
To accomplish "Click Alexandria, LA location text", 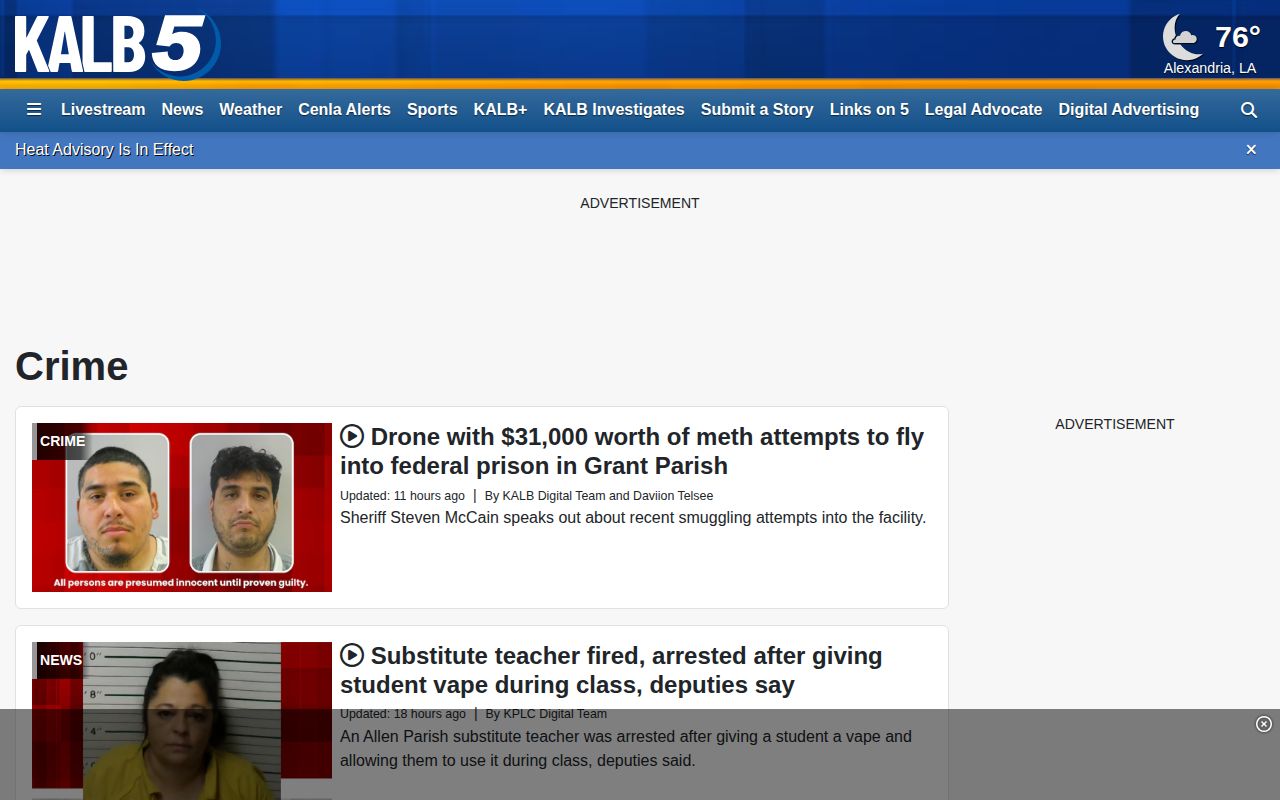I will click(1210, 68).
